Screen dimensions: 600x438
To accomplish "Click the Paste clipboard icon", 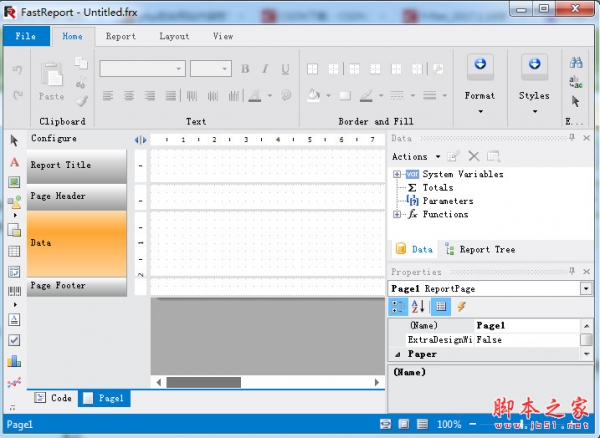I will click(x=51, y=76).
